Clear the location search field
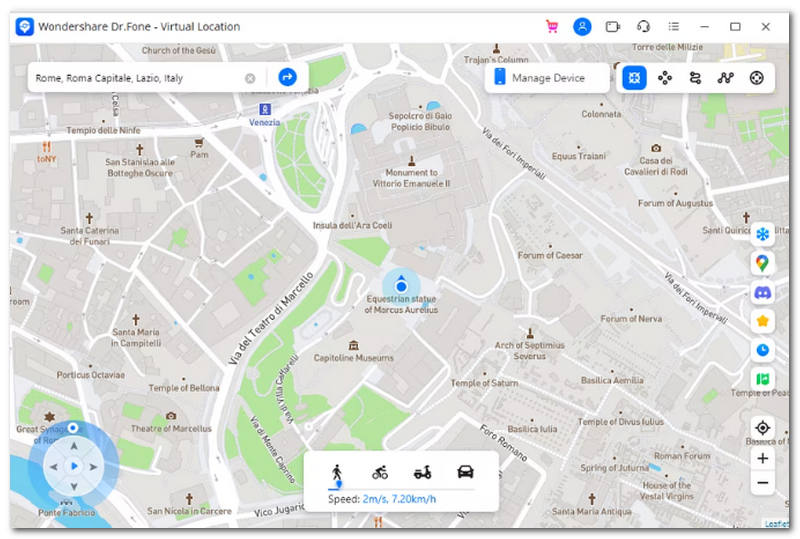This screenshot has height=539, width=800. 250,78
